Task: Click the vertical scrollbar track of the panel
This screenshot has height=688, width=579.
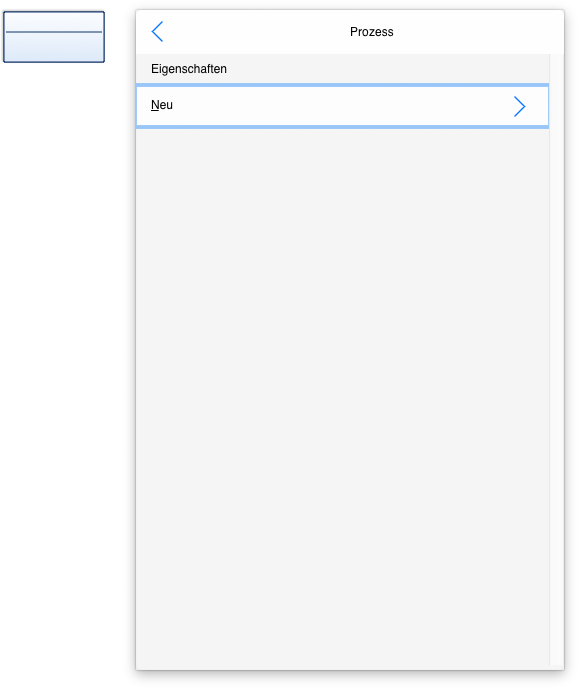Action: pyautogui.click(x=556, y=359)
